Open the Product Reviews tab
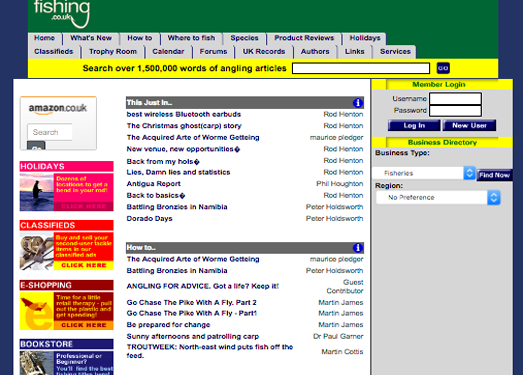The height and width of the screenshot is (375, 523). pyautogui.click(x=304, y=38)
